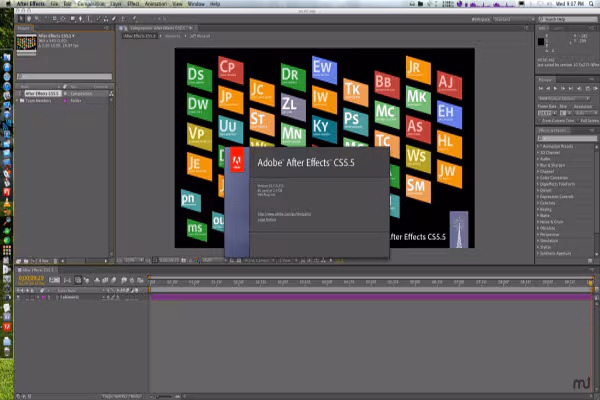Select the Roto Brush tool
The image size is (600, 400).
[124, 19]
